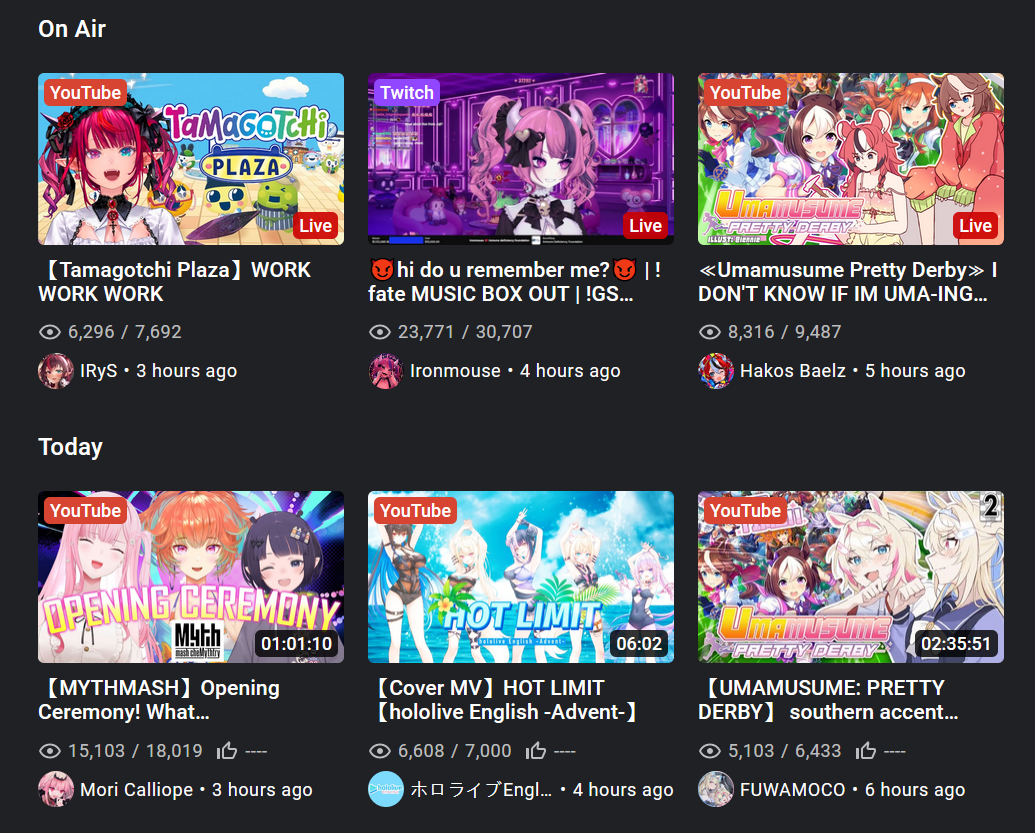Click FUWAMOCO channel avatar icon

[x=716, y=789]
